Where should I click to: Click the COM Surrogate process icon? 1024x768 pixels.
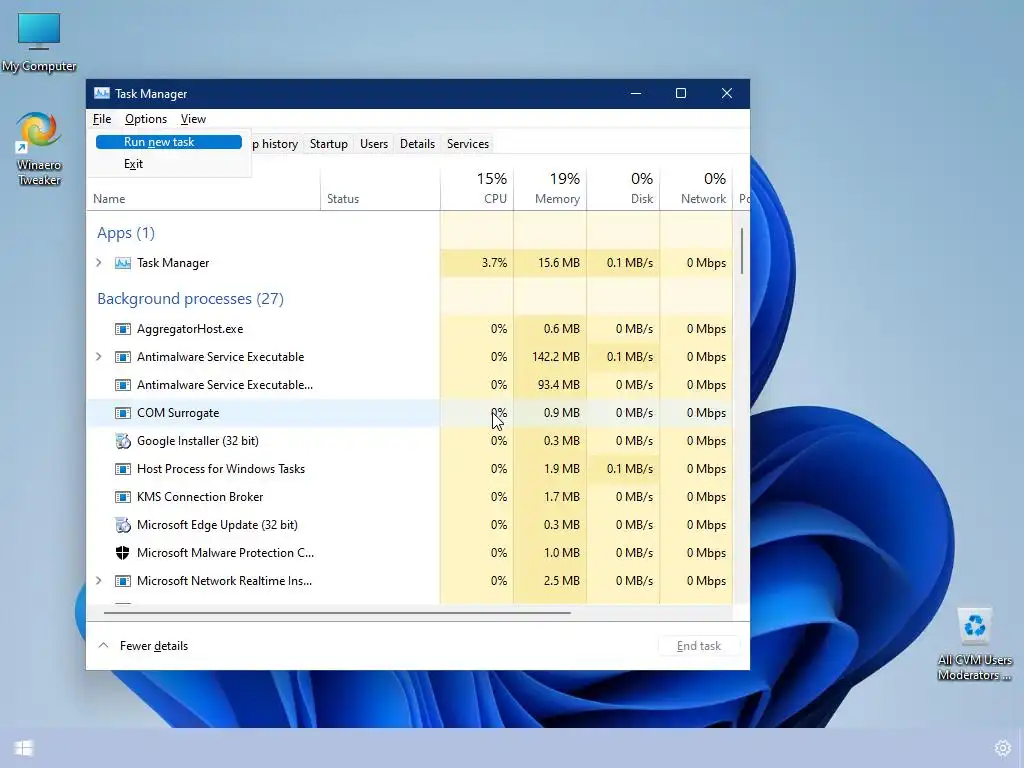click(122, 413)
